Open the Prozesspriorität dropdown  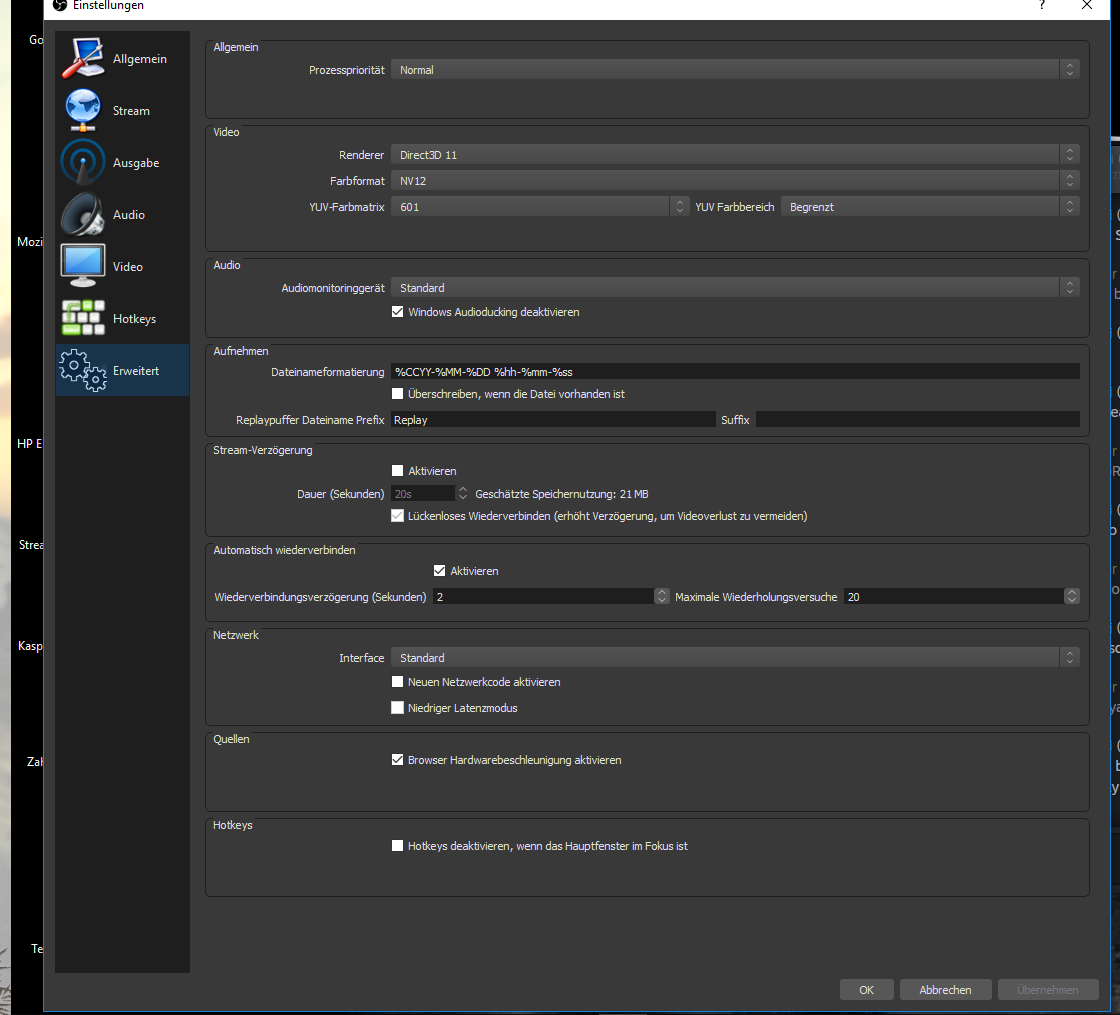[735, 70]
